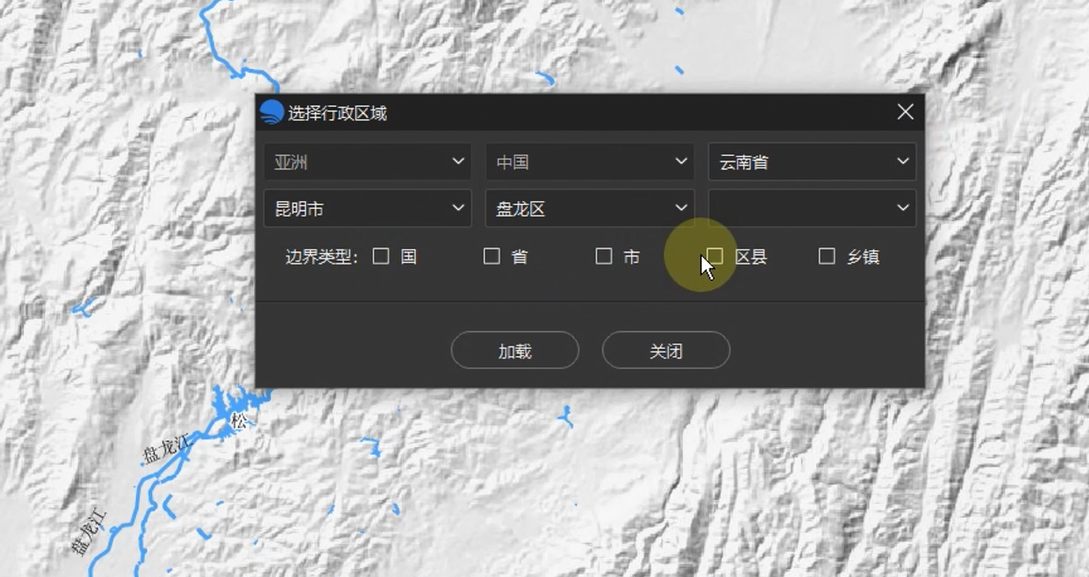This screenshot has width=1089, height=577.
Task: Enable the 省 boundary type checkbox
Action: point(492,256)
